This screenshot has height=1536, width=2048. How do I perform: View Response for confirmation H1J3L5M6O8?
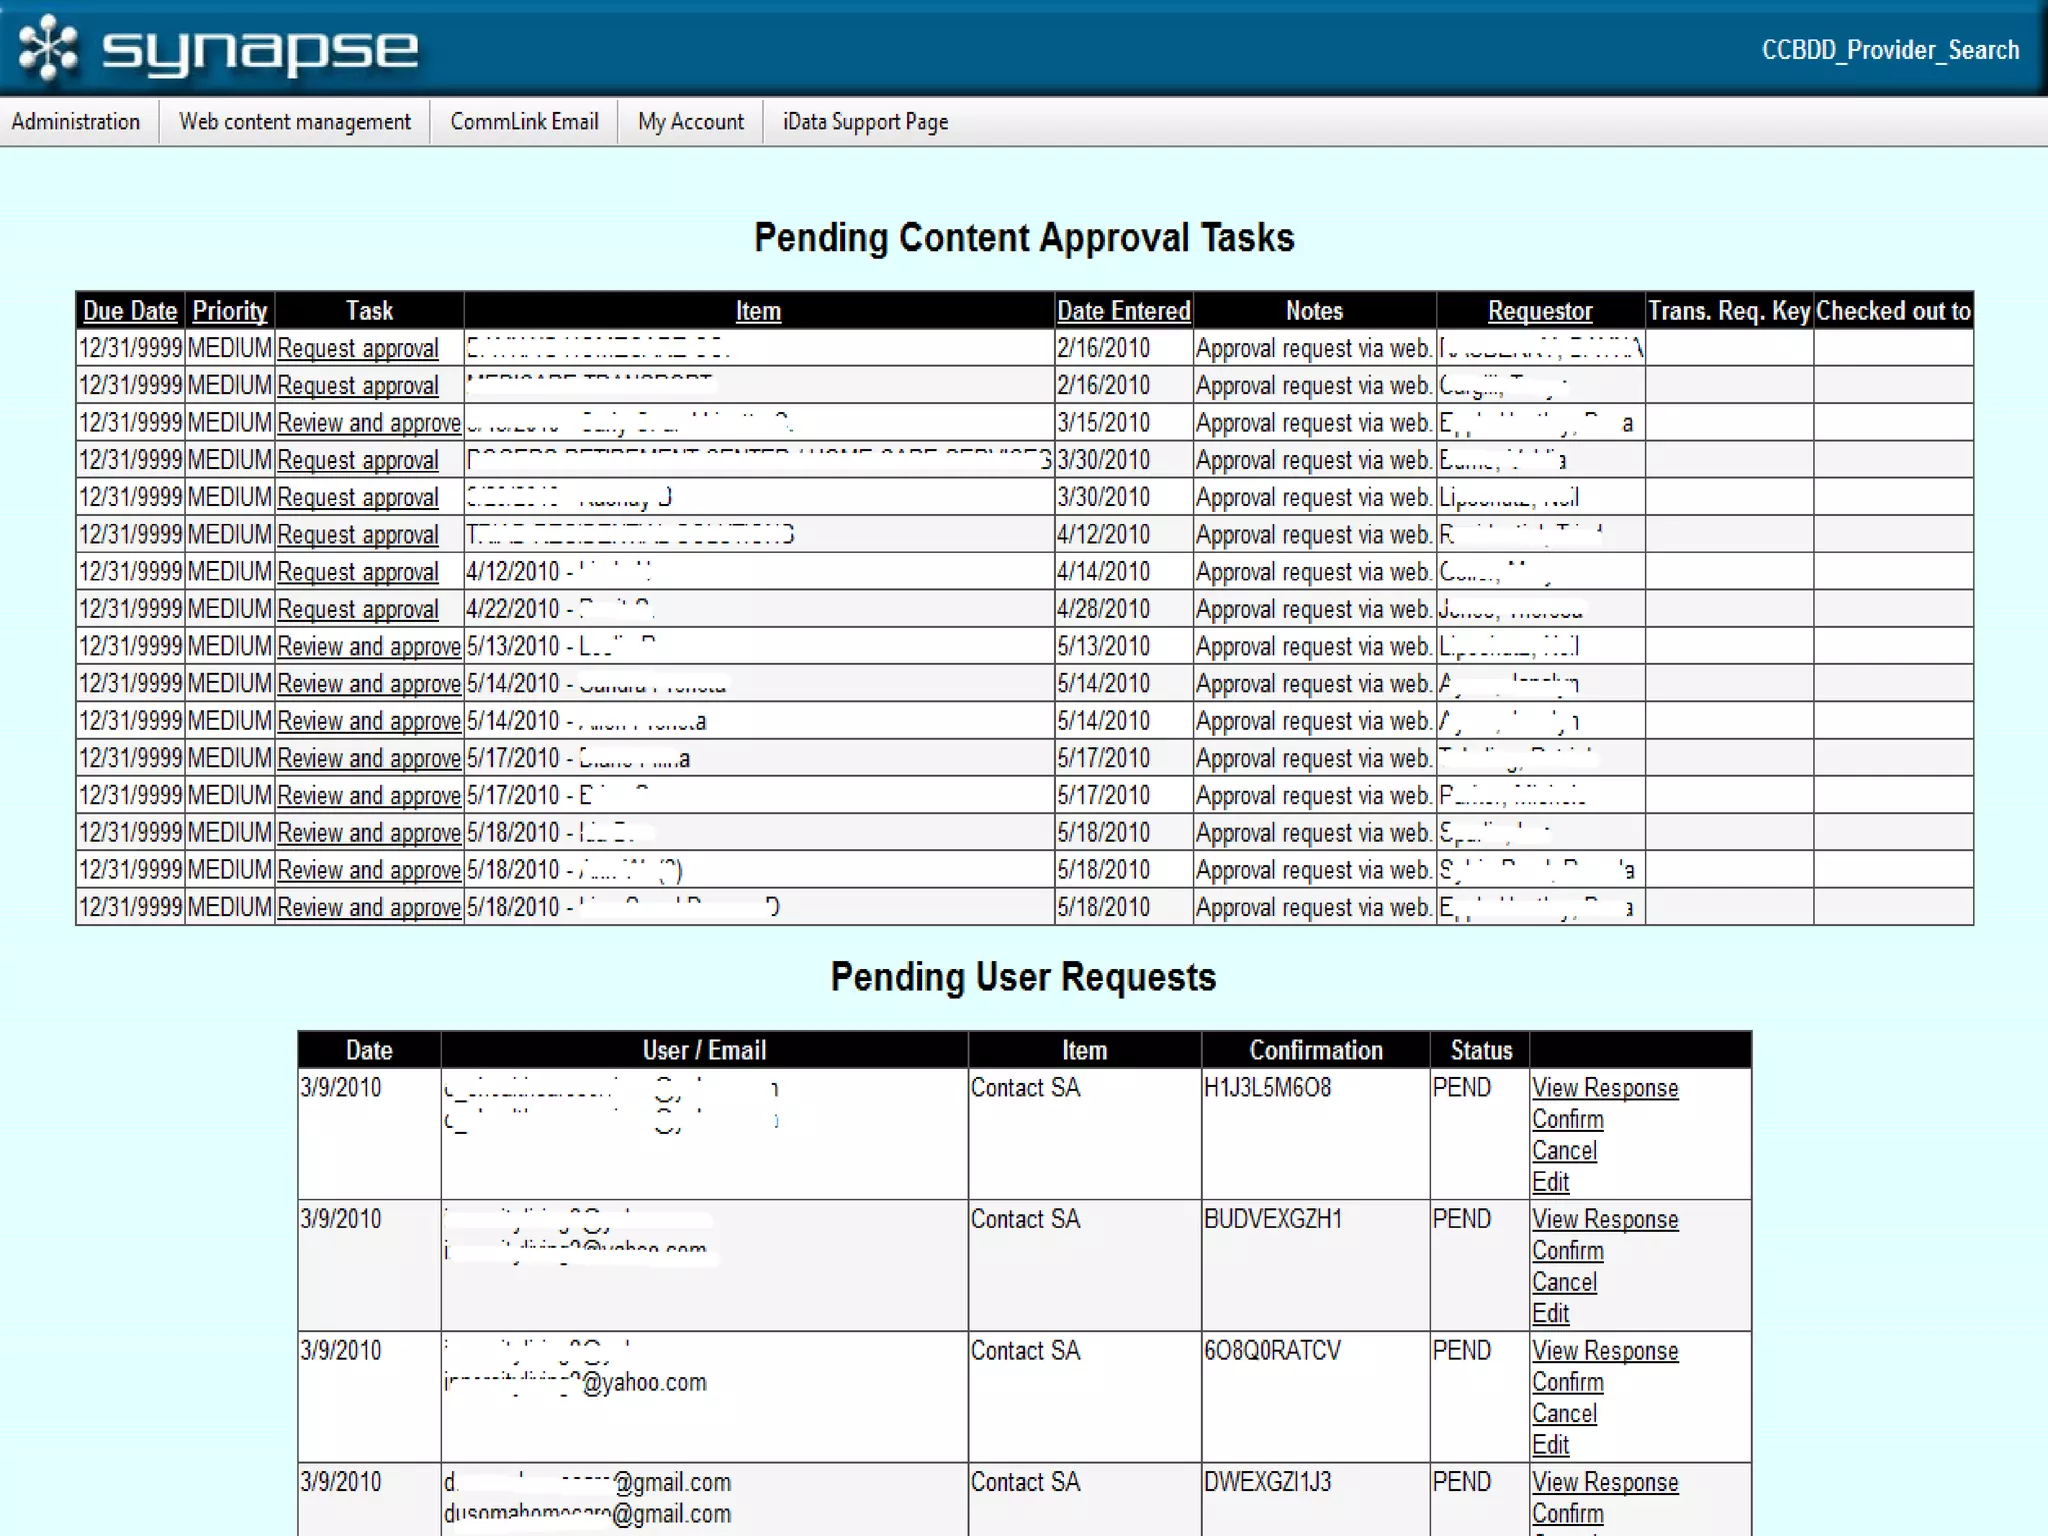1604,1088
